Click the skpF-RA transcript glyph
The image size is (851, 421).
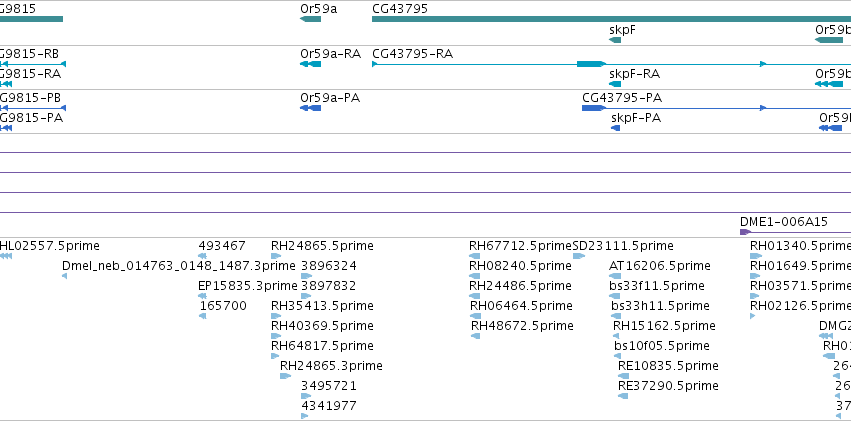tap(615, 84)
